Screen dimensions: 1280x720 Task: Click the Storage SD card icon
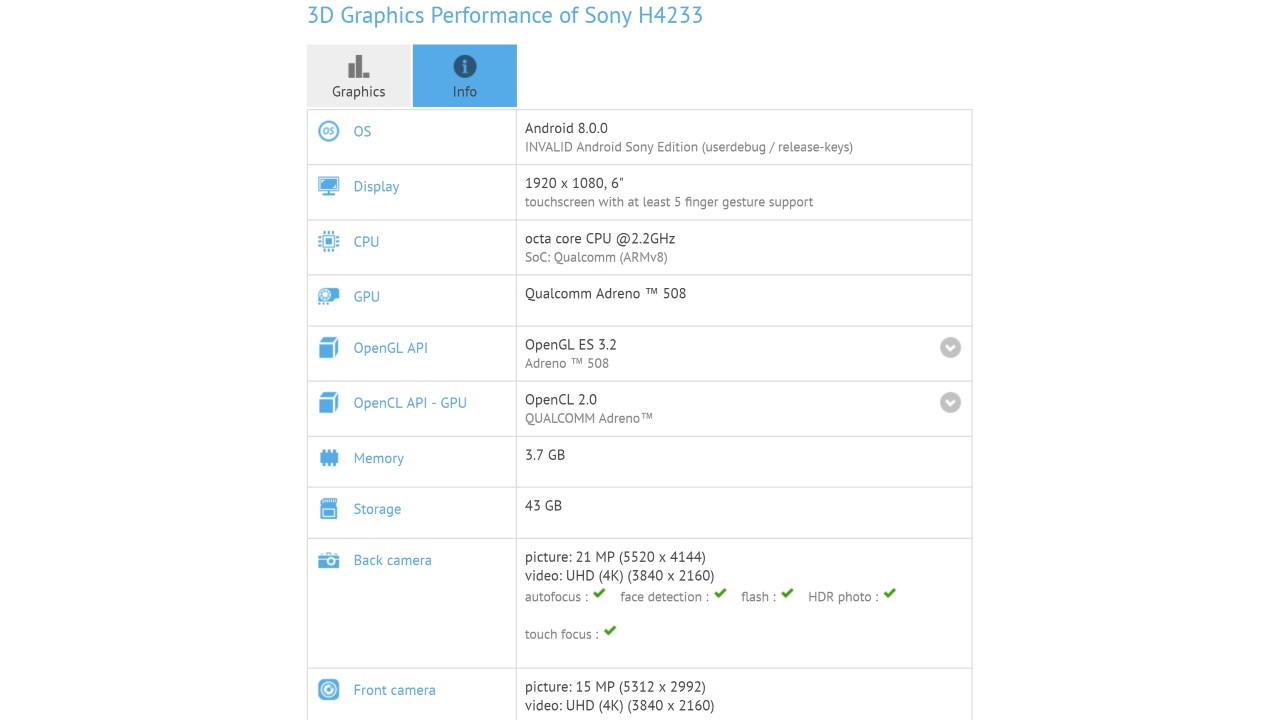pyautogui.click(x=328, y=509)
